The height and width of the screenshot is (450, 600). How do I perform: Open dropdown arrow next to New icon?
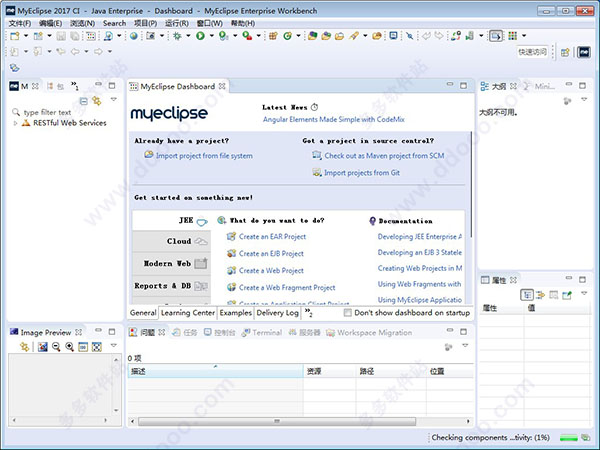coord(26,36)
